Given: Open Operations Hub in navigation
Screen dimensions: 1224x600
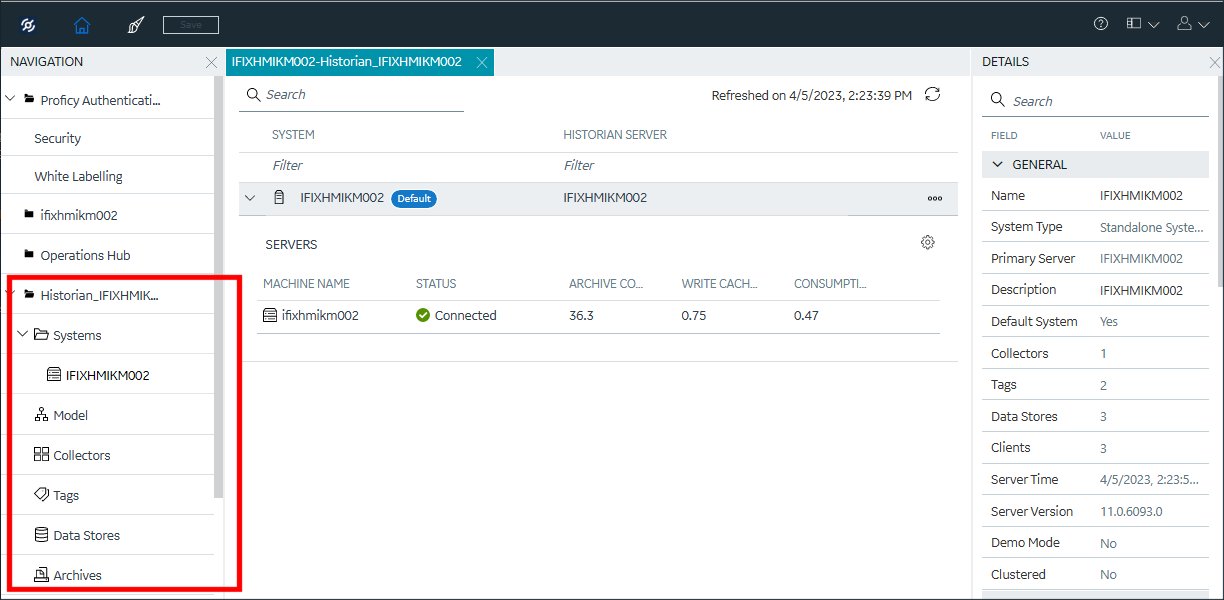Looking at the screenshot, I should click(85, 255).
